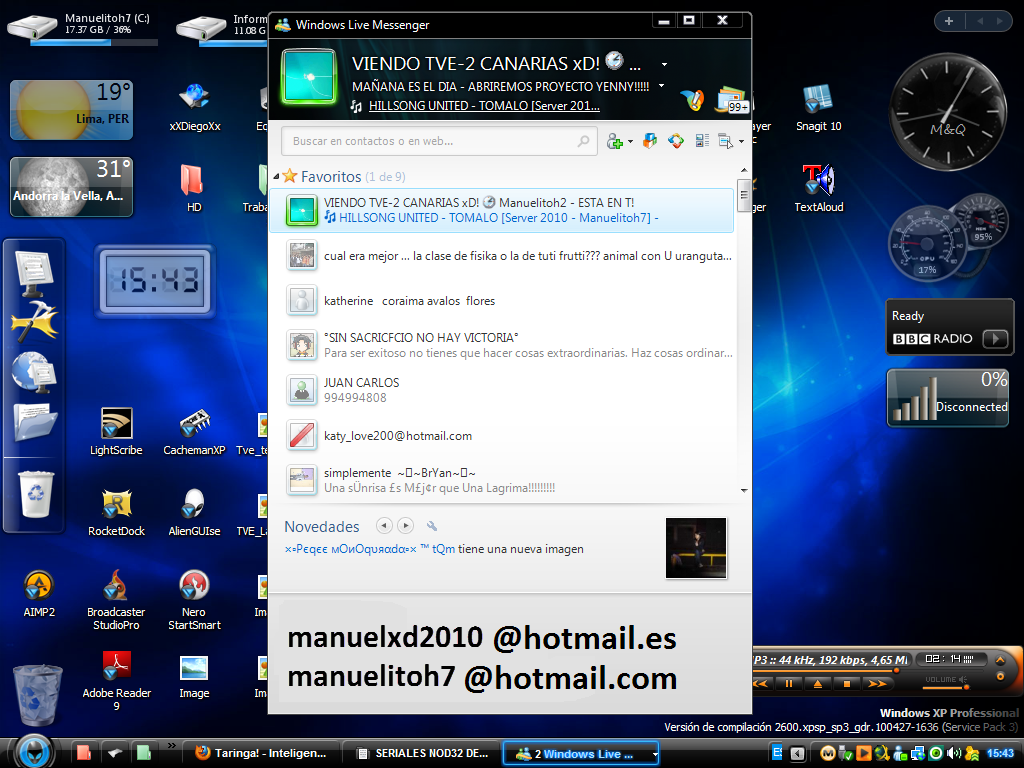Open CachemanXP desktop icon
This screenshot has height=768, width=1024.
pos(194,431)
